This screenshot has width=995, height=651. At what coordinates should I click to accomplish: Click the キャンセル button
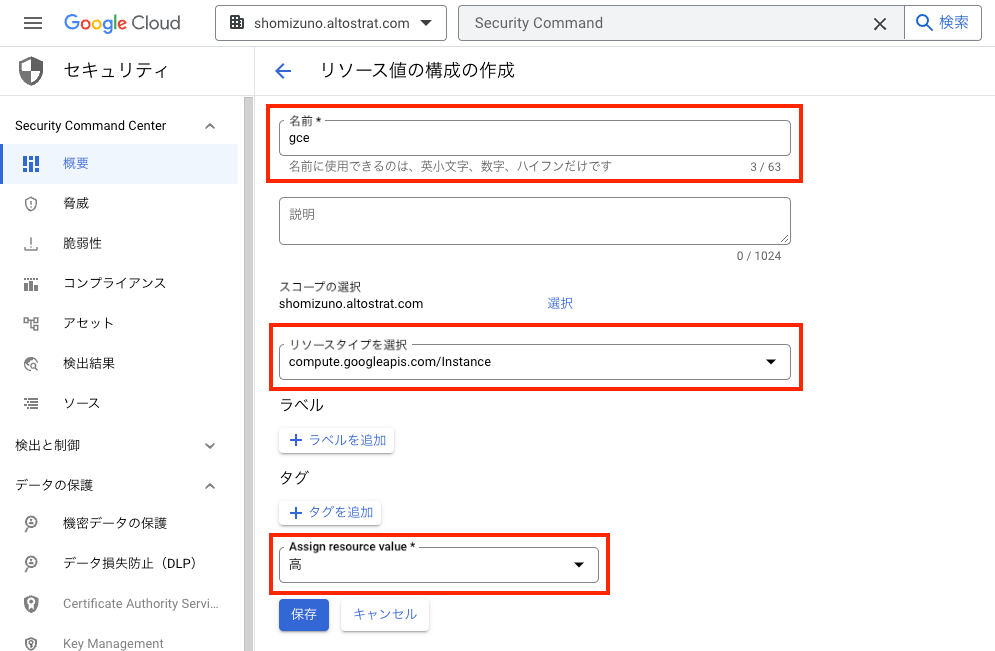coord(385,615)
